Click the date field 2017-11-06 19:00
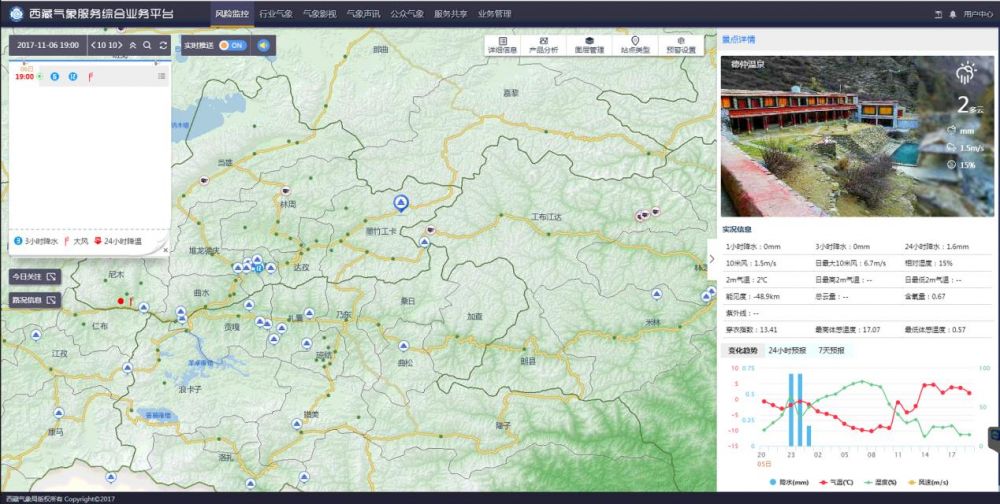The height and width of the screenshot is (504, 1000). point(48,45)
